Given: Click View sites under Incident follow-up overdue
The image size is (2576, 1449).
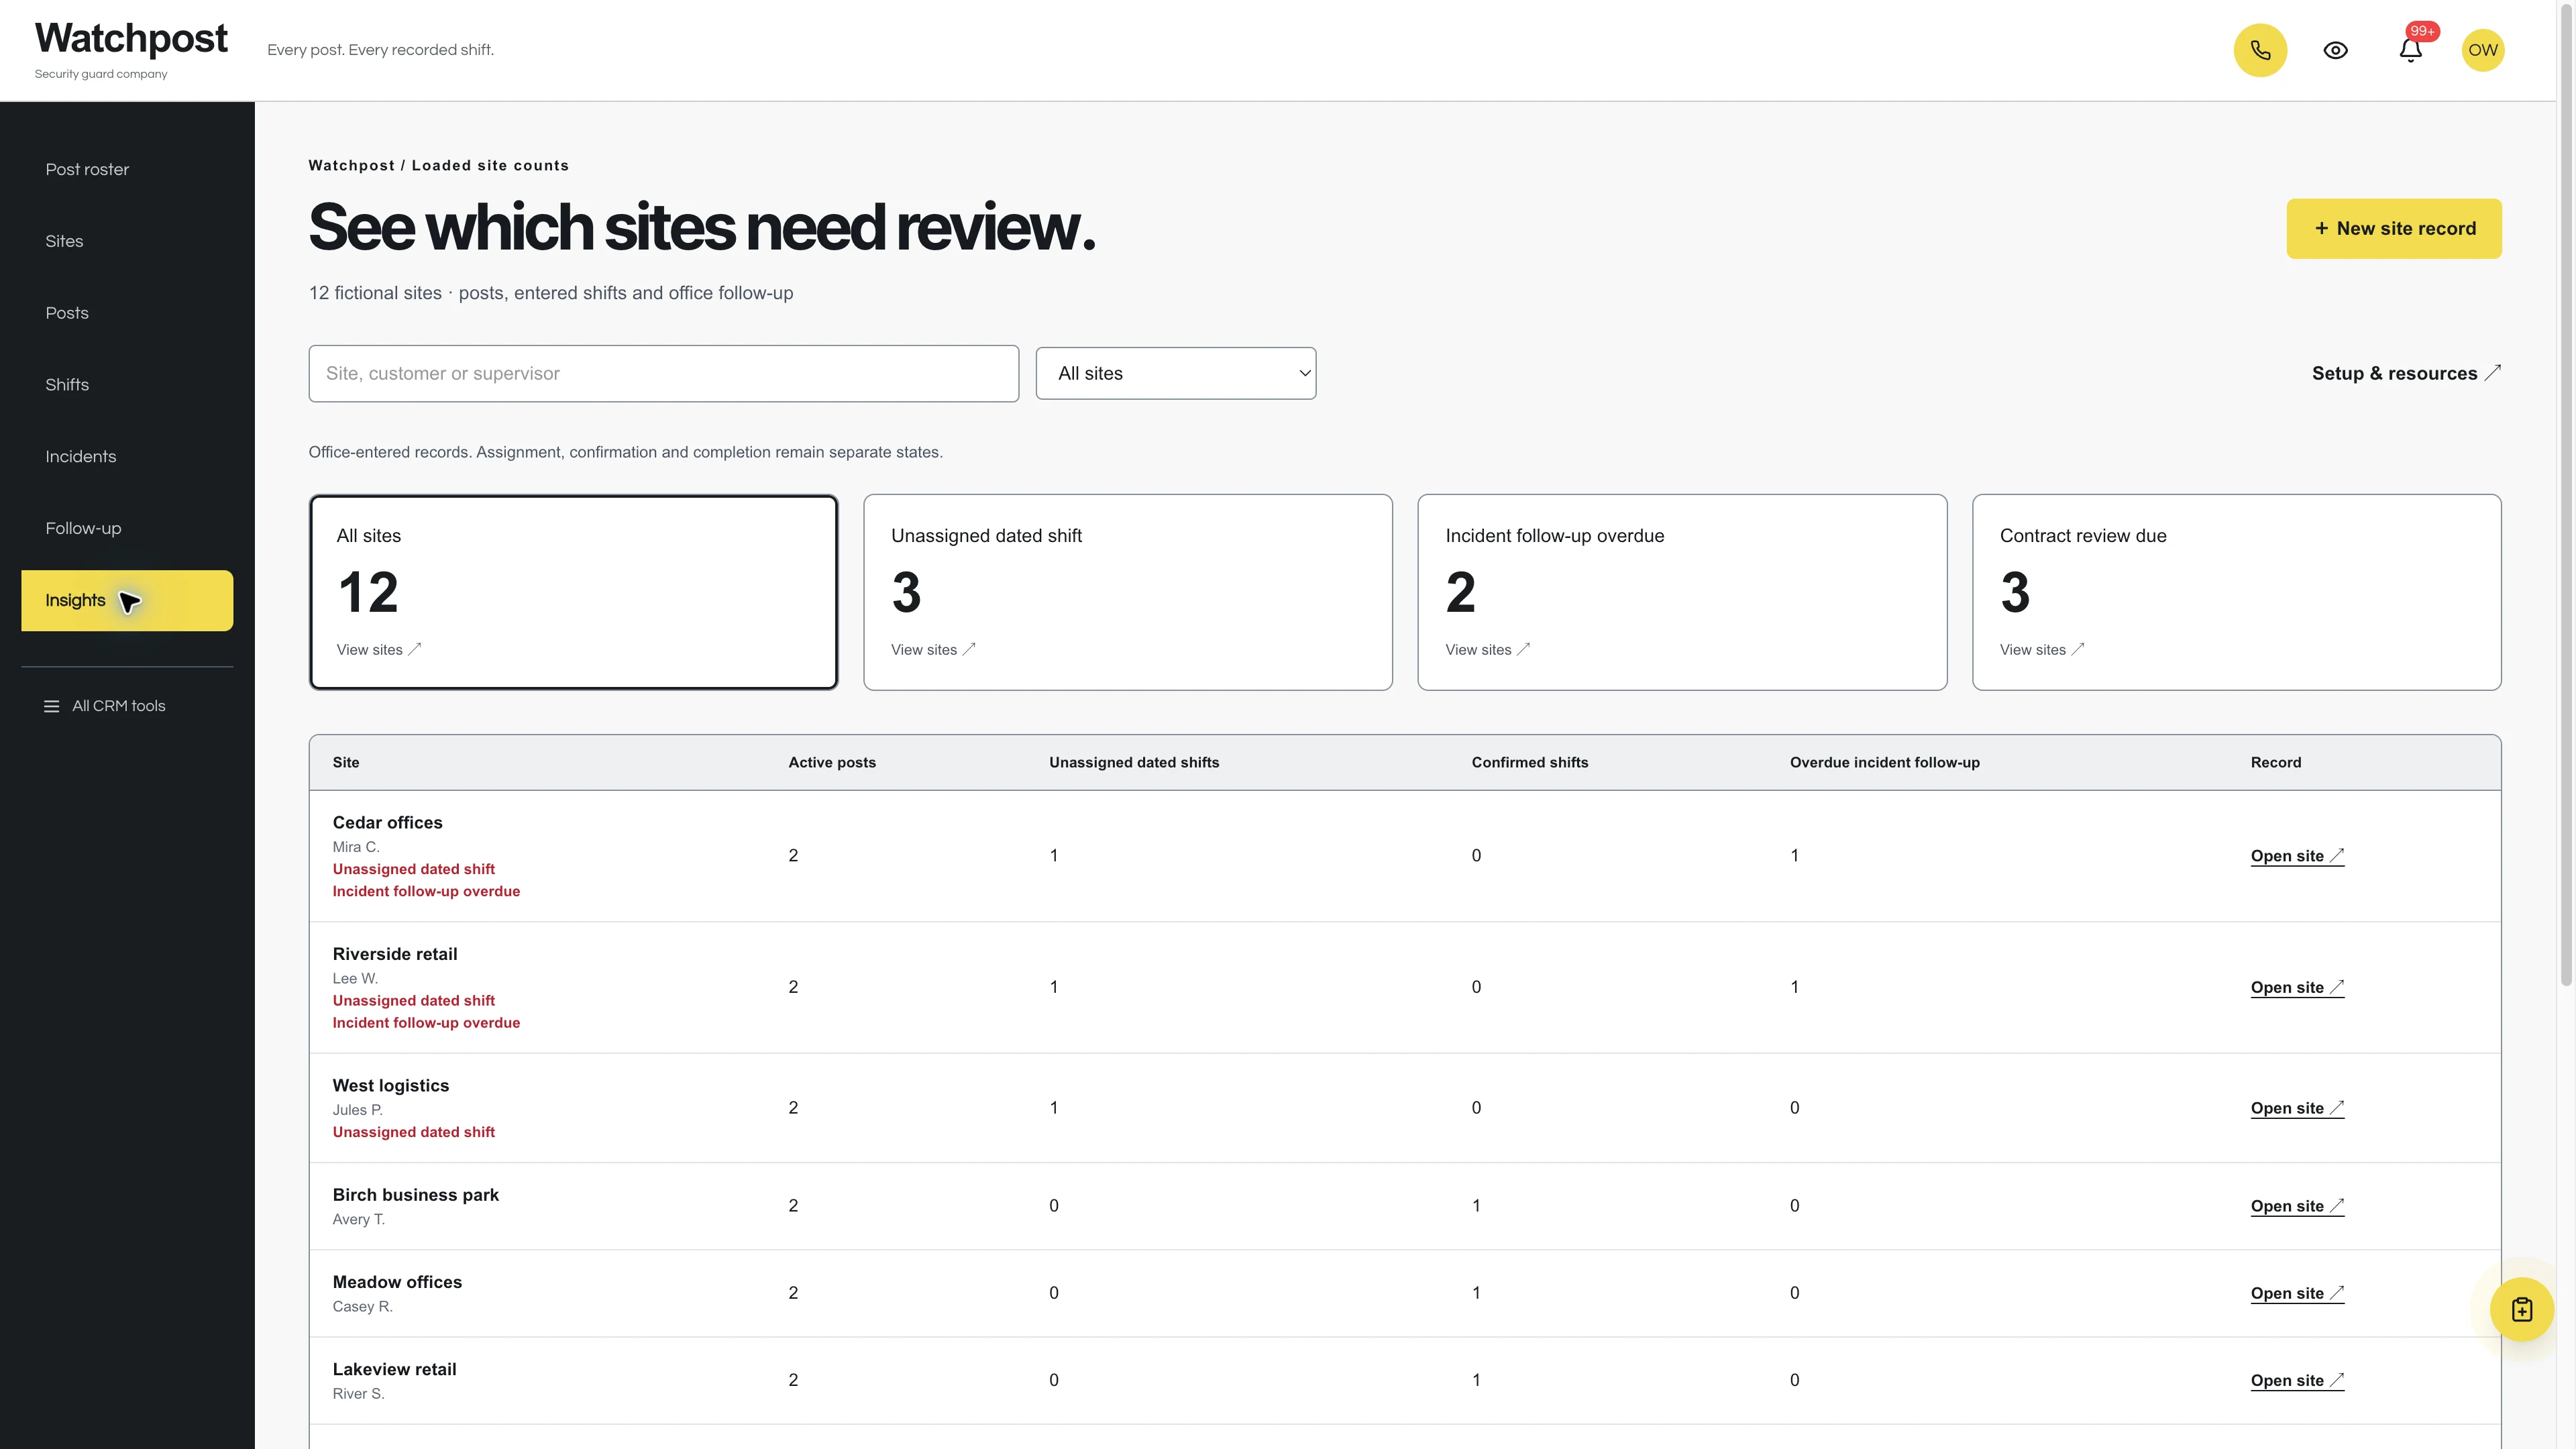Looking at the screenshot, I should pyautogui.click(x=1487, y=650).
